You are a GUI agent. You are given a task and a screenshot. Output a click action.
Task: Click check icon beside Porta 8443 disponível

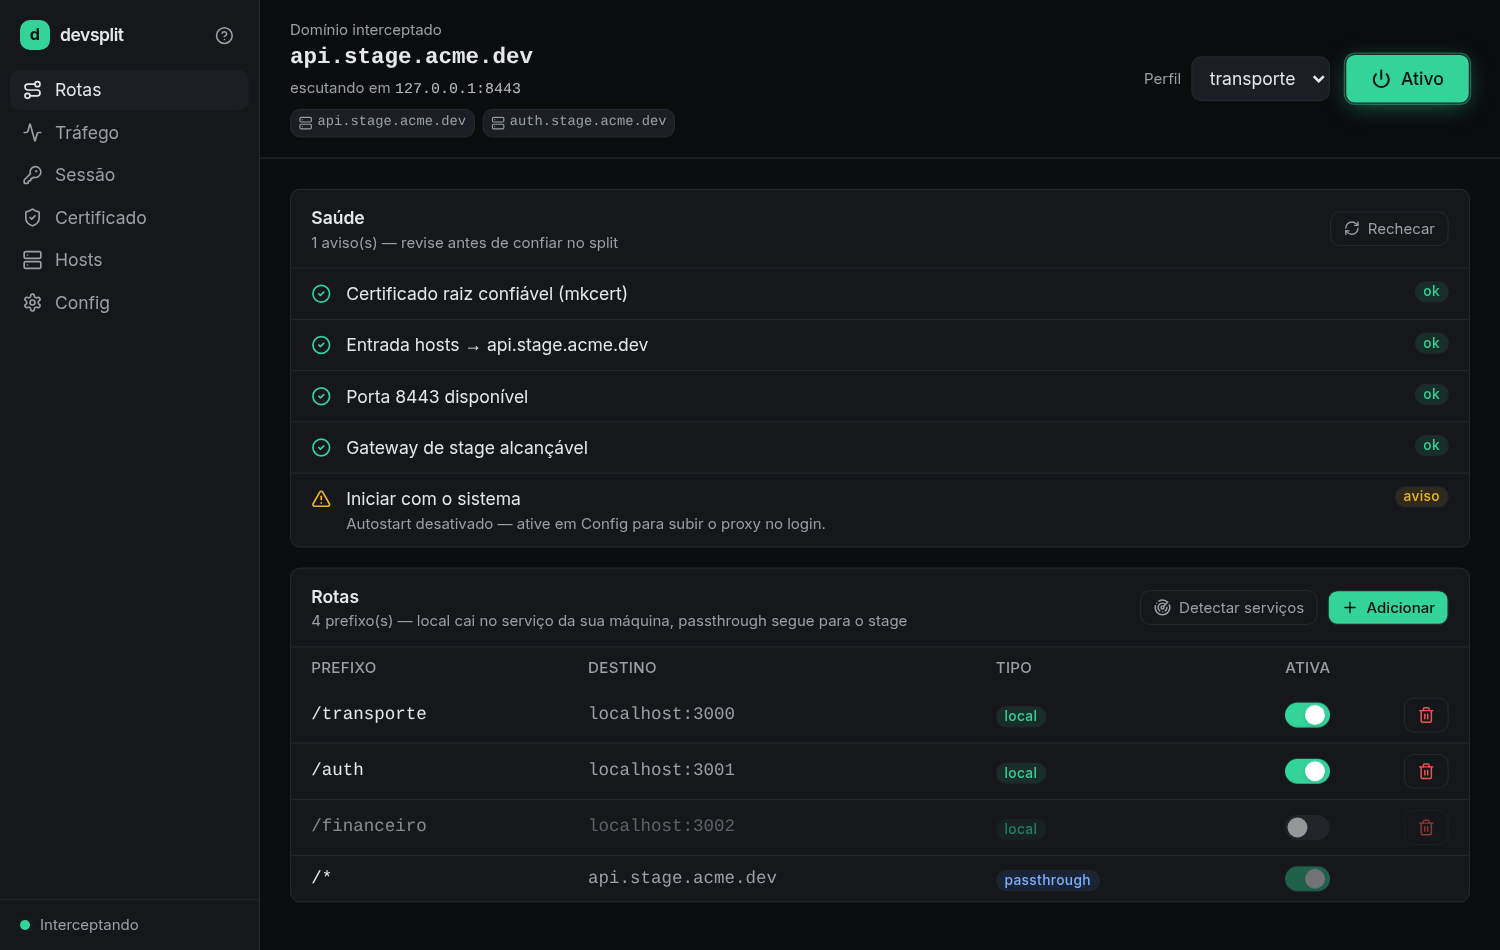321,396
